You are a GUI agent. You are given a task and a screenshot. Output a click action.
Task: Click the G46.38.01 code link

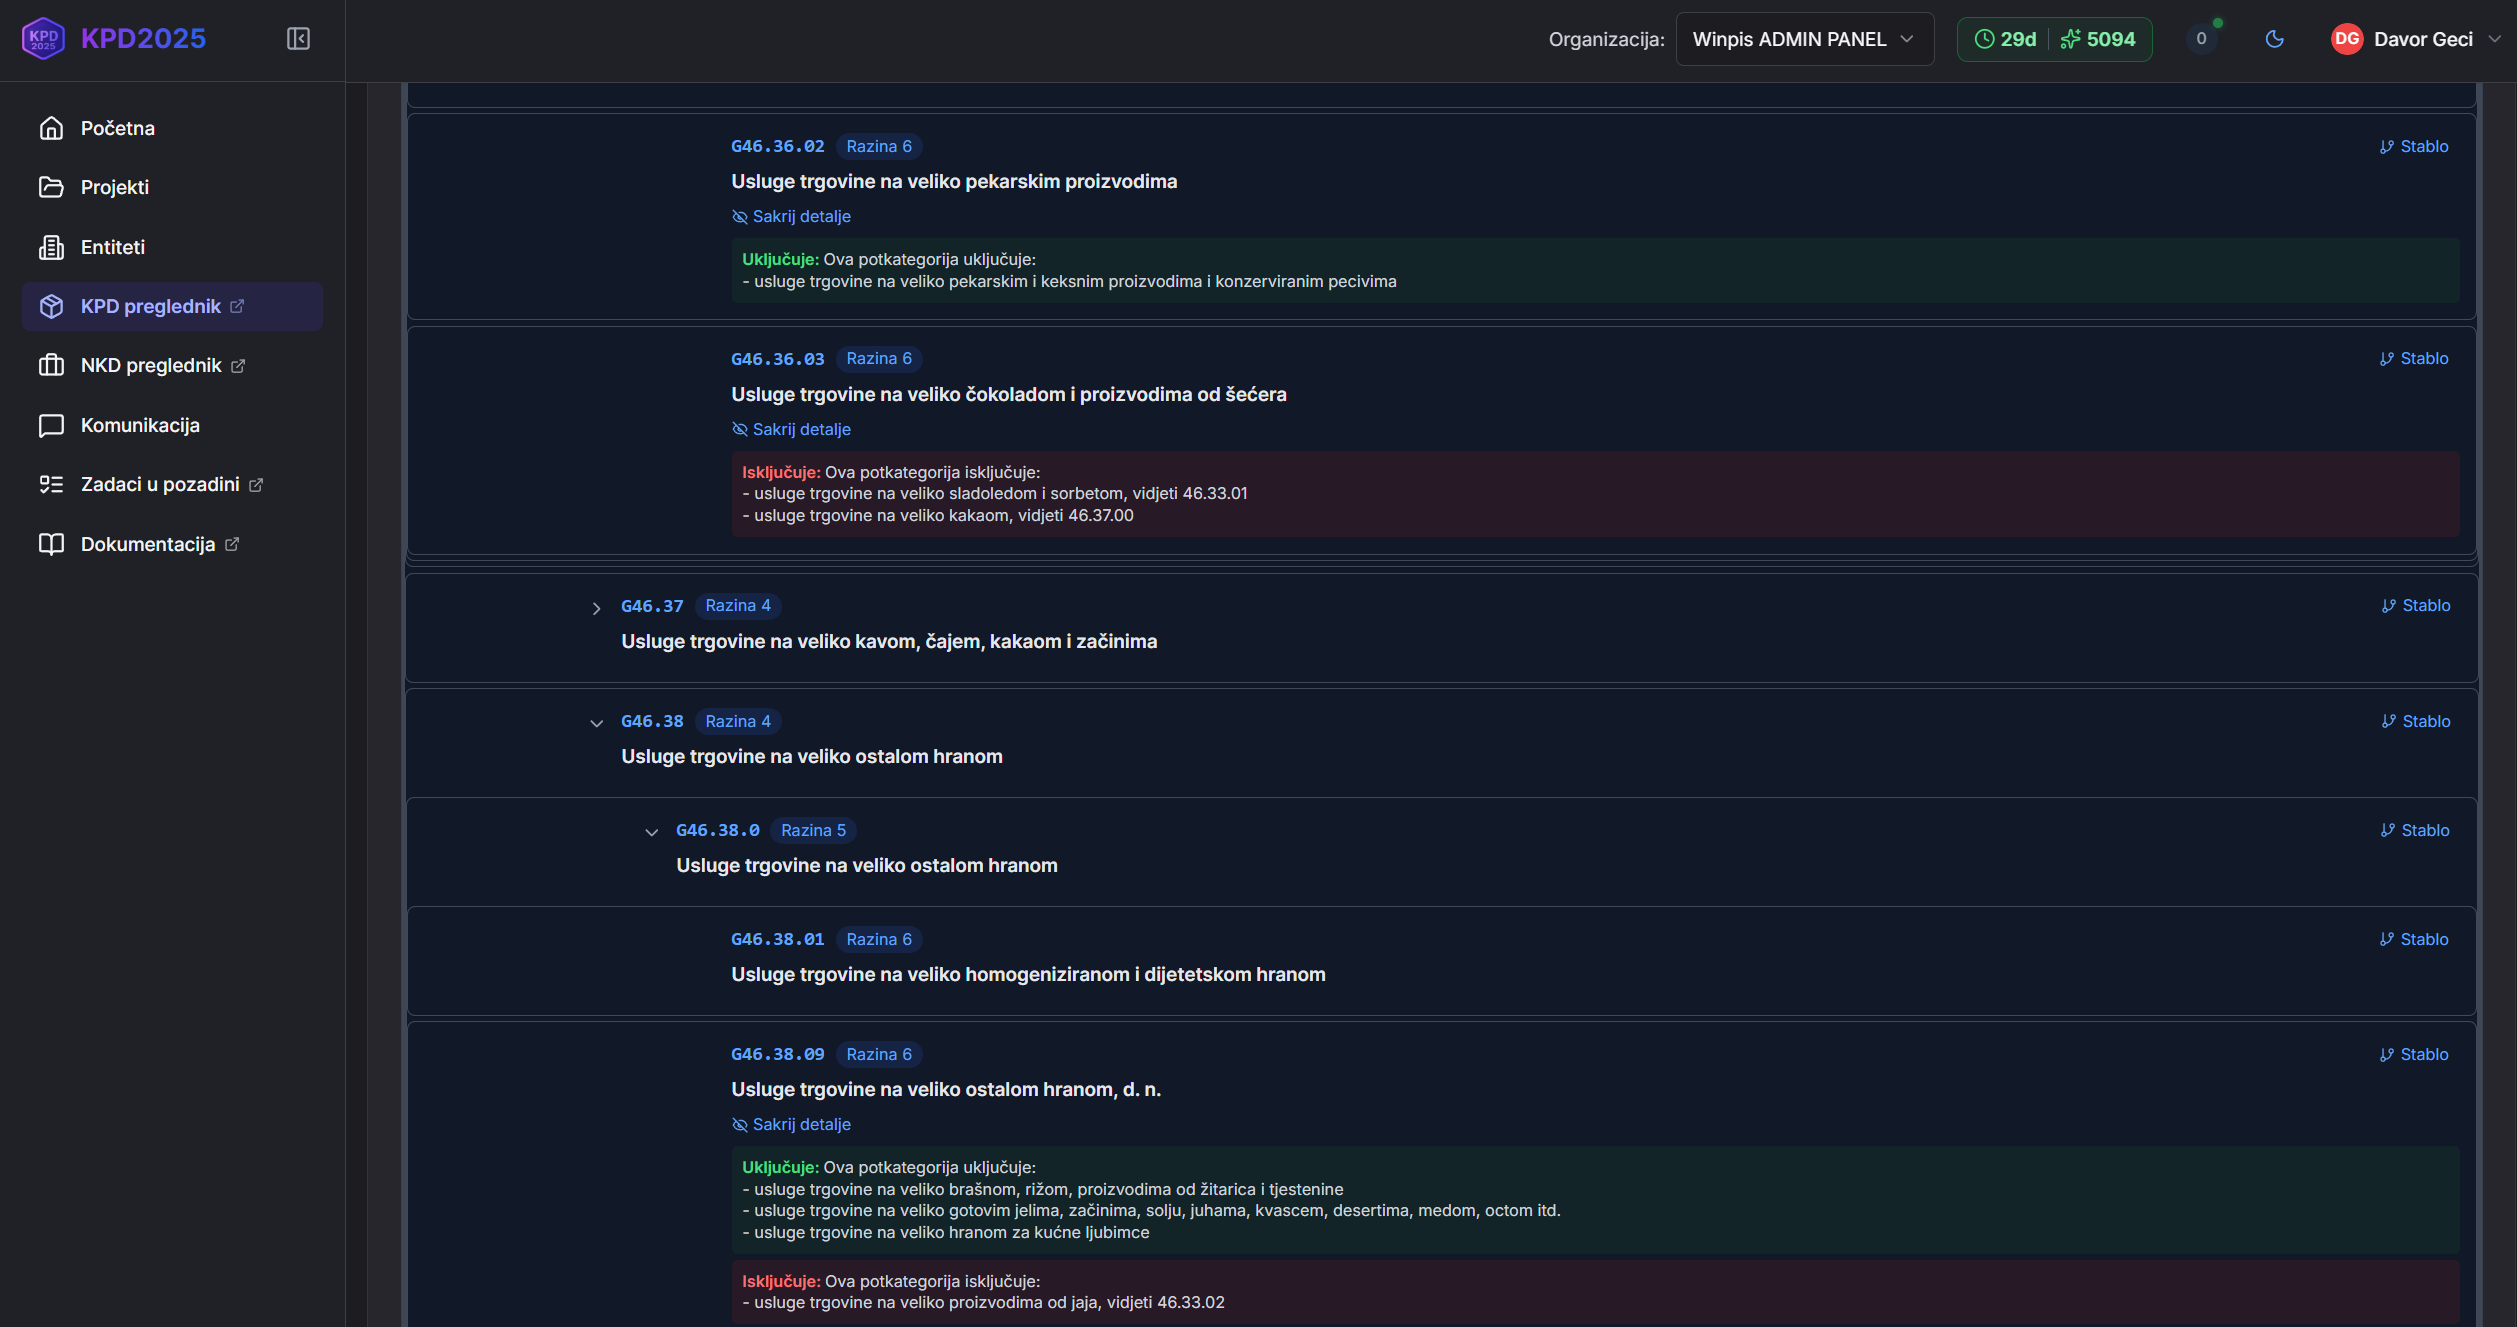coord(777,940)
